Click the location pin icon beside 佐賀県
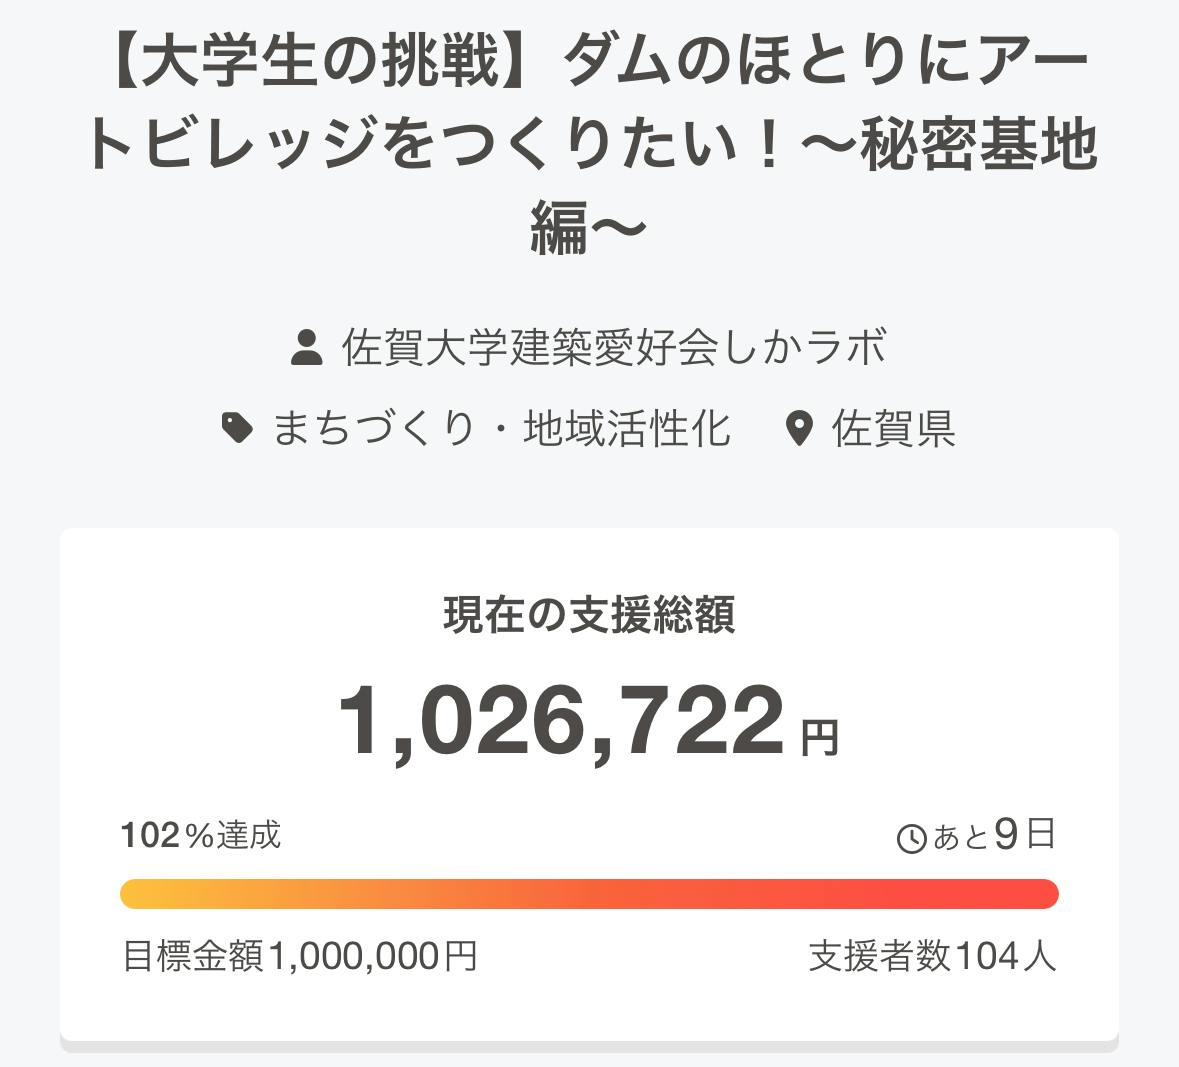The height and width of the screenshot is (1067, 1179). tap(798, 430)
